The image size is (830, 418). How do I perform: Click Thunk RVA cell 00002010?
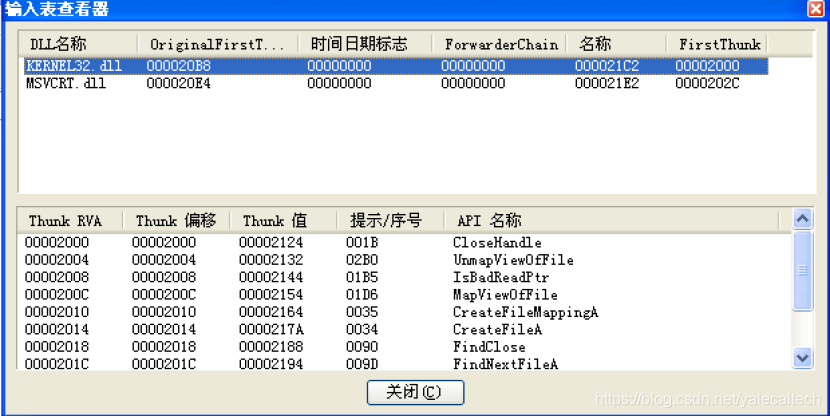(x=57, y=312)
